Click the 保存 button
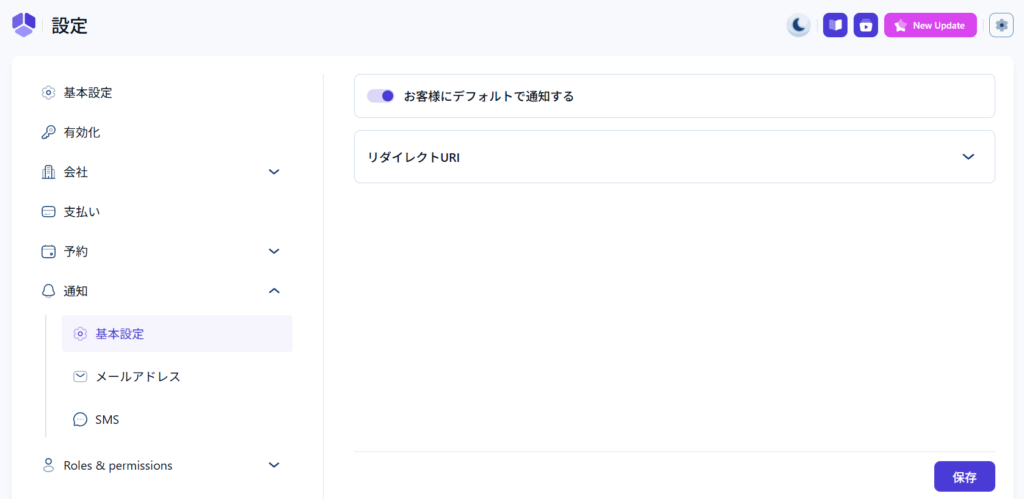The height and width of the screenshot is (499, 1024). (964, 477)
